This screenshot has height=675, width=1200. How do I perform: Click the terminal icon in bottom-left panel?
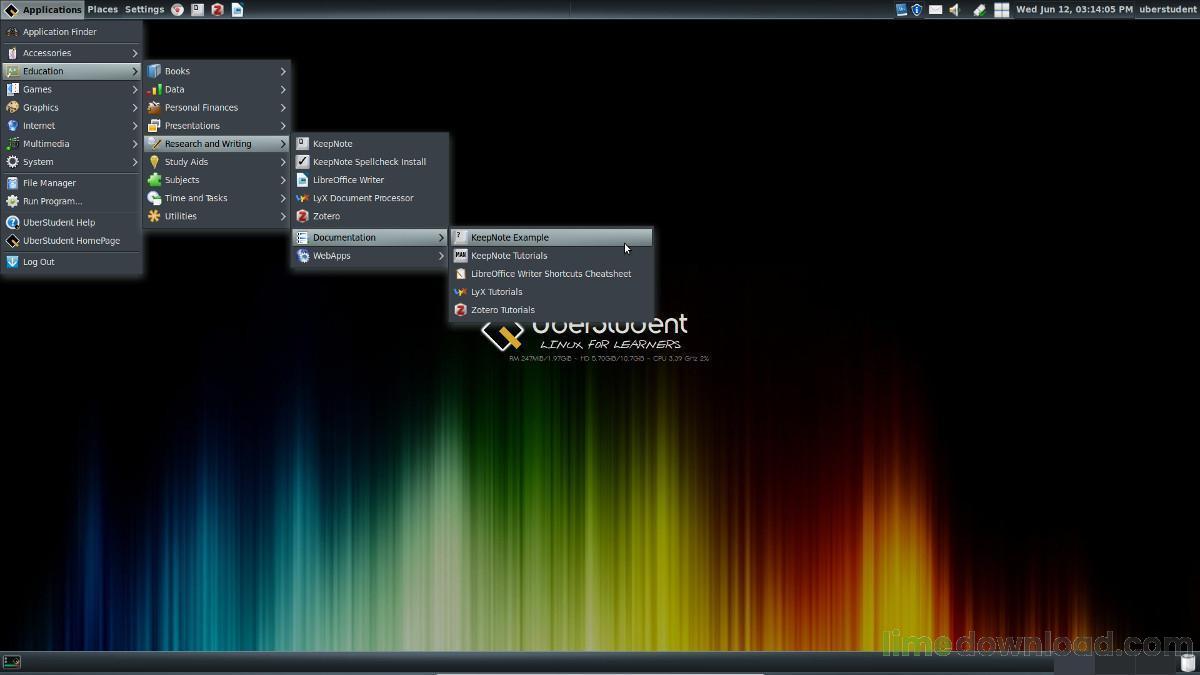pos(11,662)
